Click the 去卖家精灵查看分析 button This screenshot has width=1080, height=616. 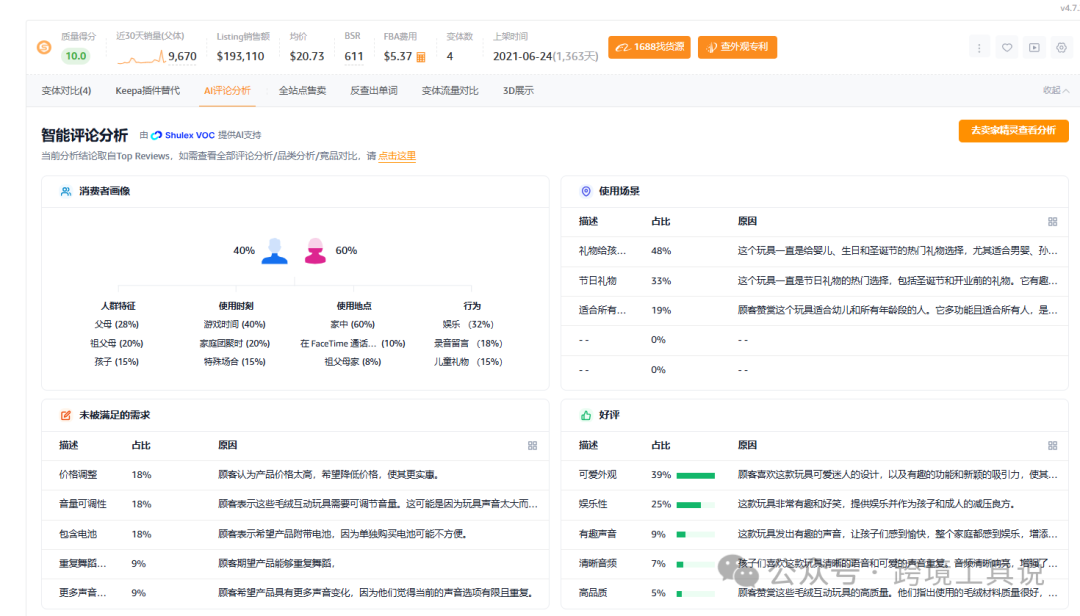(1013, 130)
